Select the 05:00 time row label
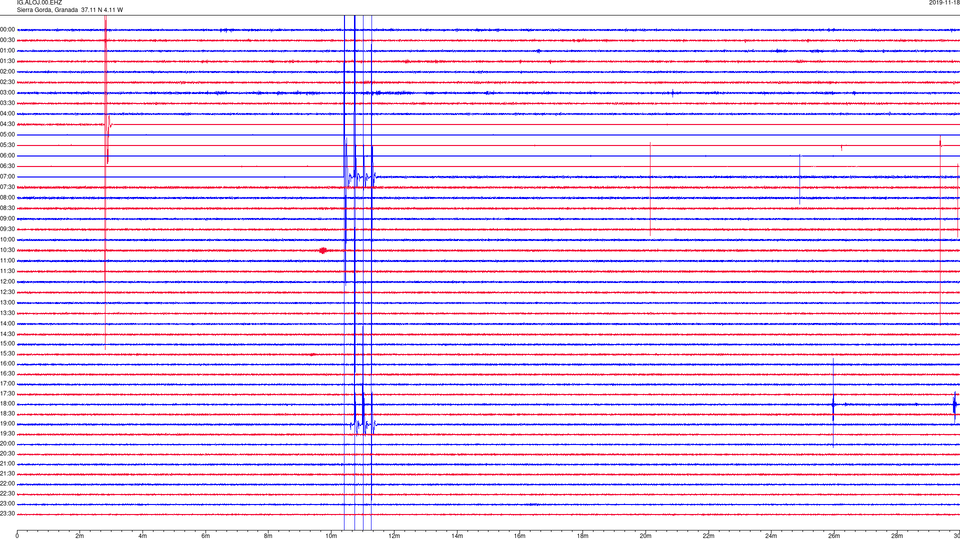 tap(7, 135)
